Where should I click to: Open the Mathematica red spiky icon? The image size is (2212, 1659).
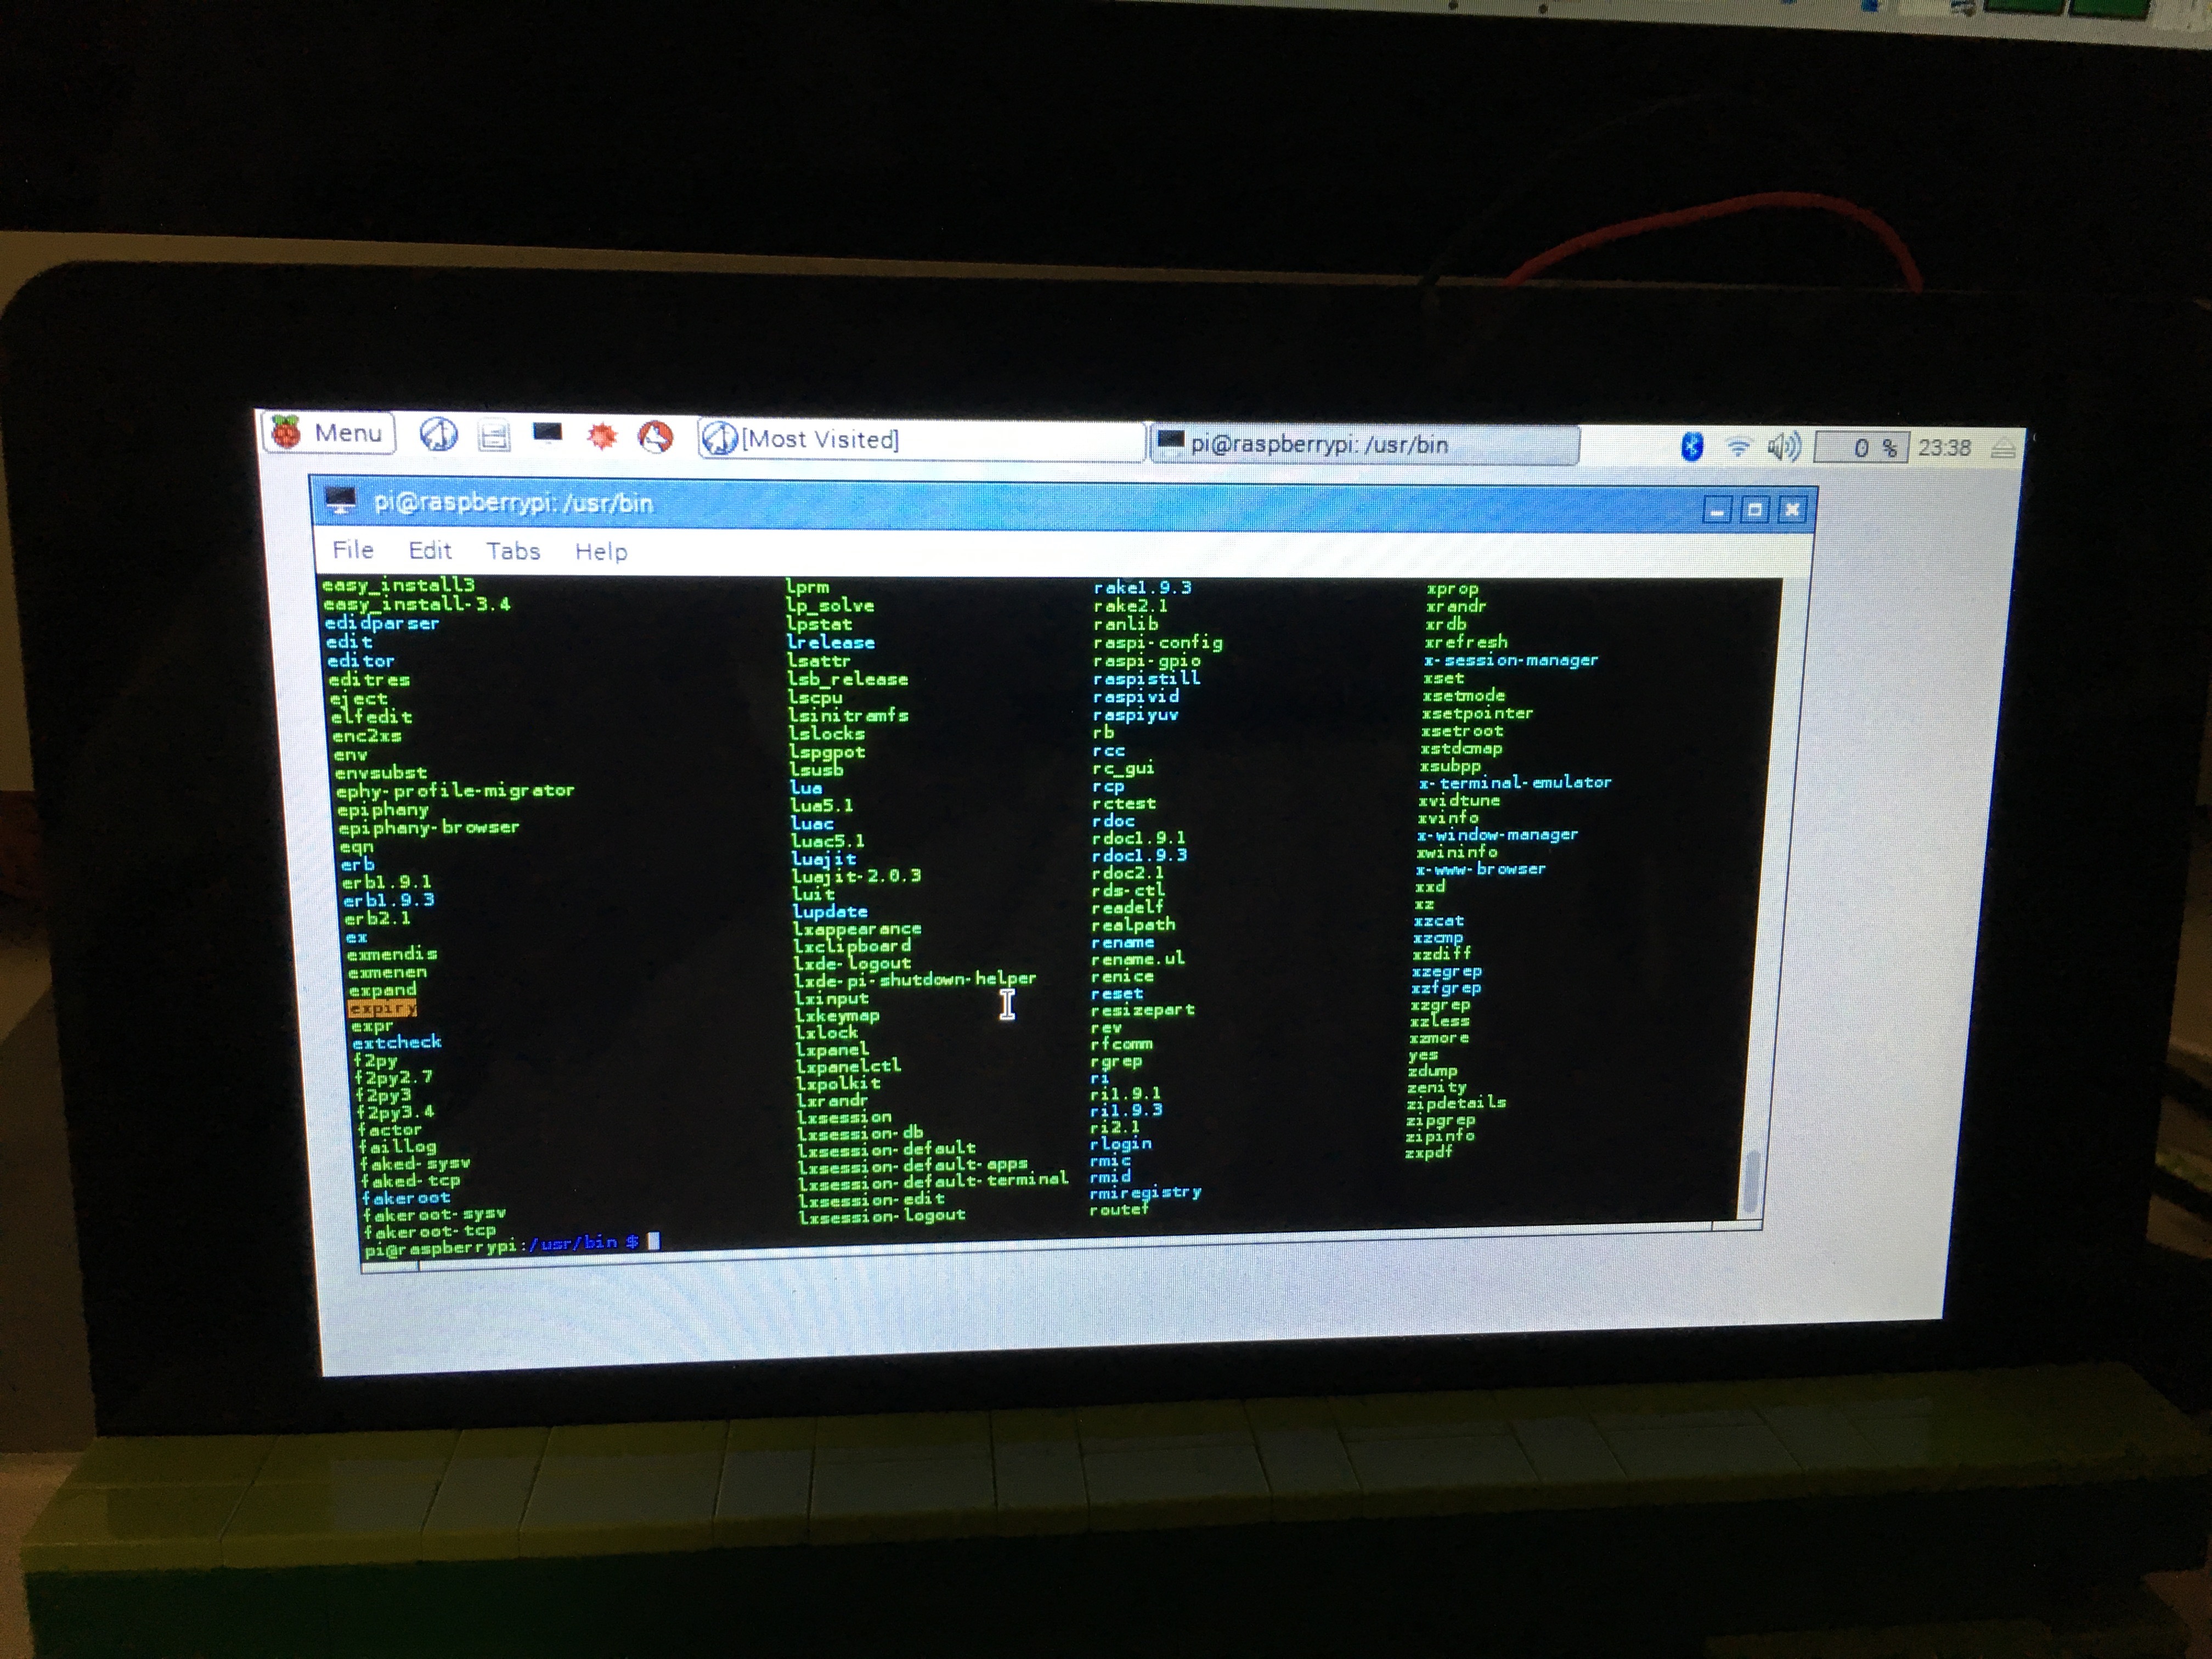pyautogui.click(x=601, y=436)
